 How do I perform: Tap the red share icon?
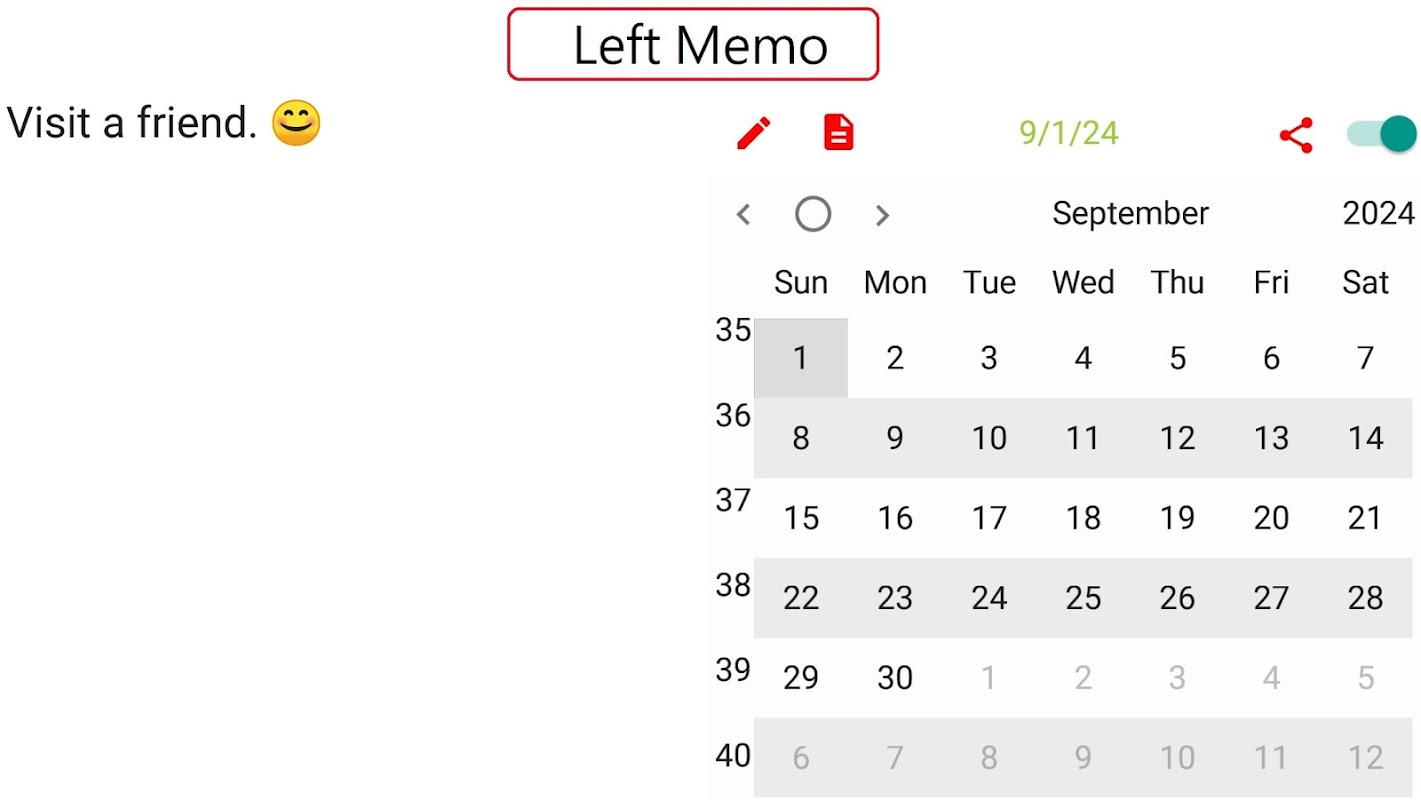pyautogui.click(x=1295, y=135)
